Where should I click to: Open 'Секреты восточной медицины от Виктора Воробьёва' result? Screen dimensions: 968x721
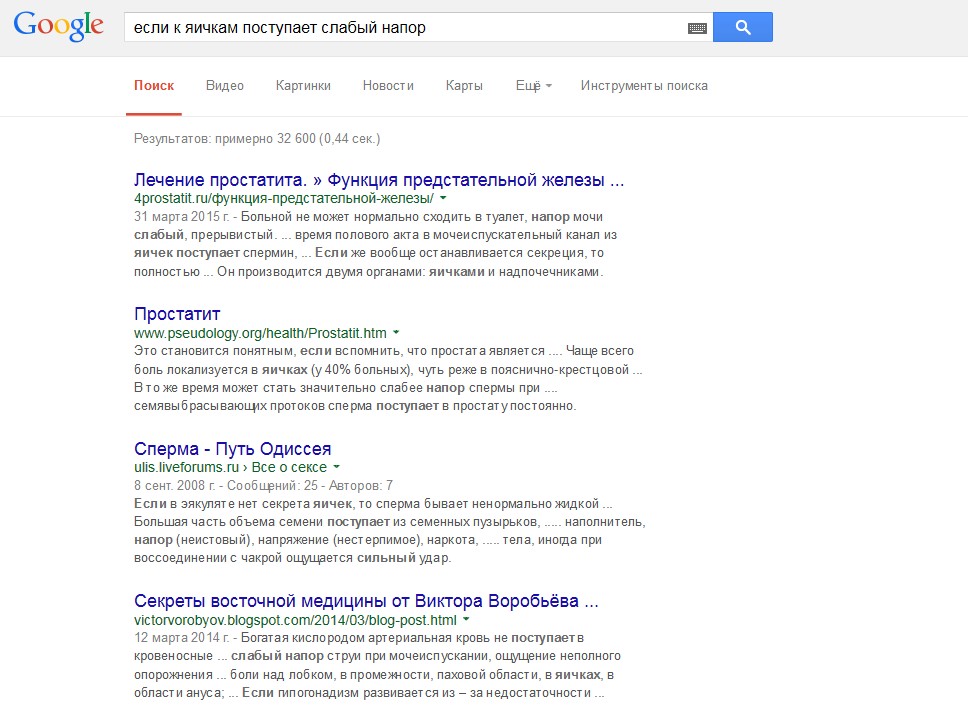click(x=366, y=601)
